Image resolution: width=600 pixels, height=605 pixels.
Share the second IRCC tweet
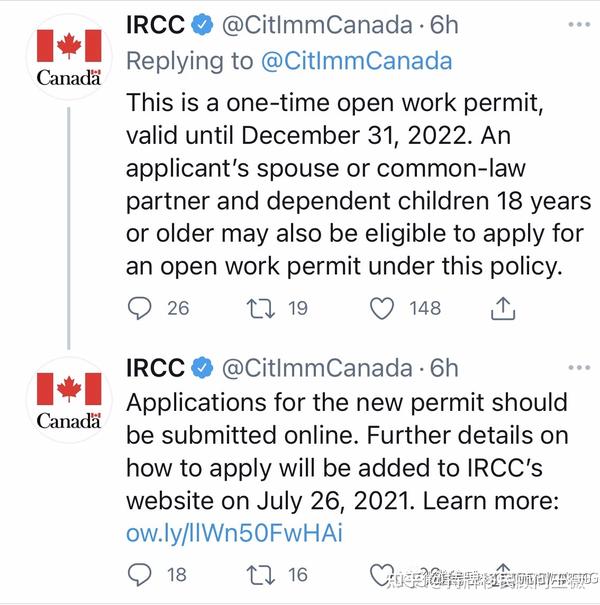pos(503,571)
